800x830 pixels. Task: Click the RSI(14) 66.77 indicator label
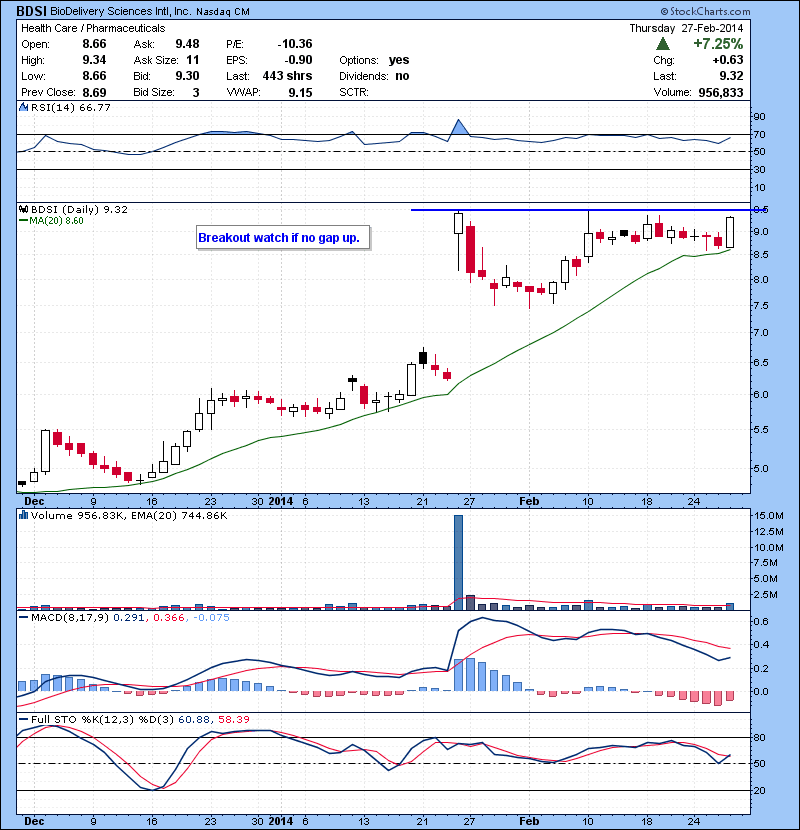click(70, 107)
